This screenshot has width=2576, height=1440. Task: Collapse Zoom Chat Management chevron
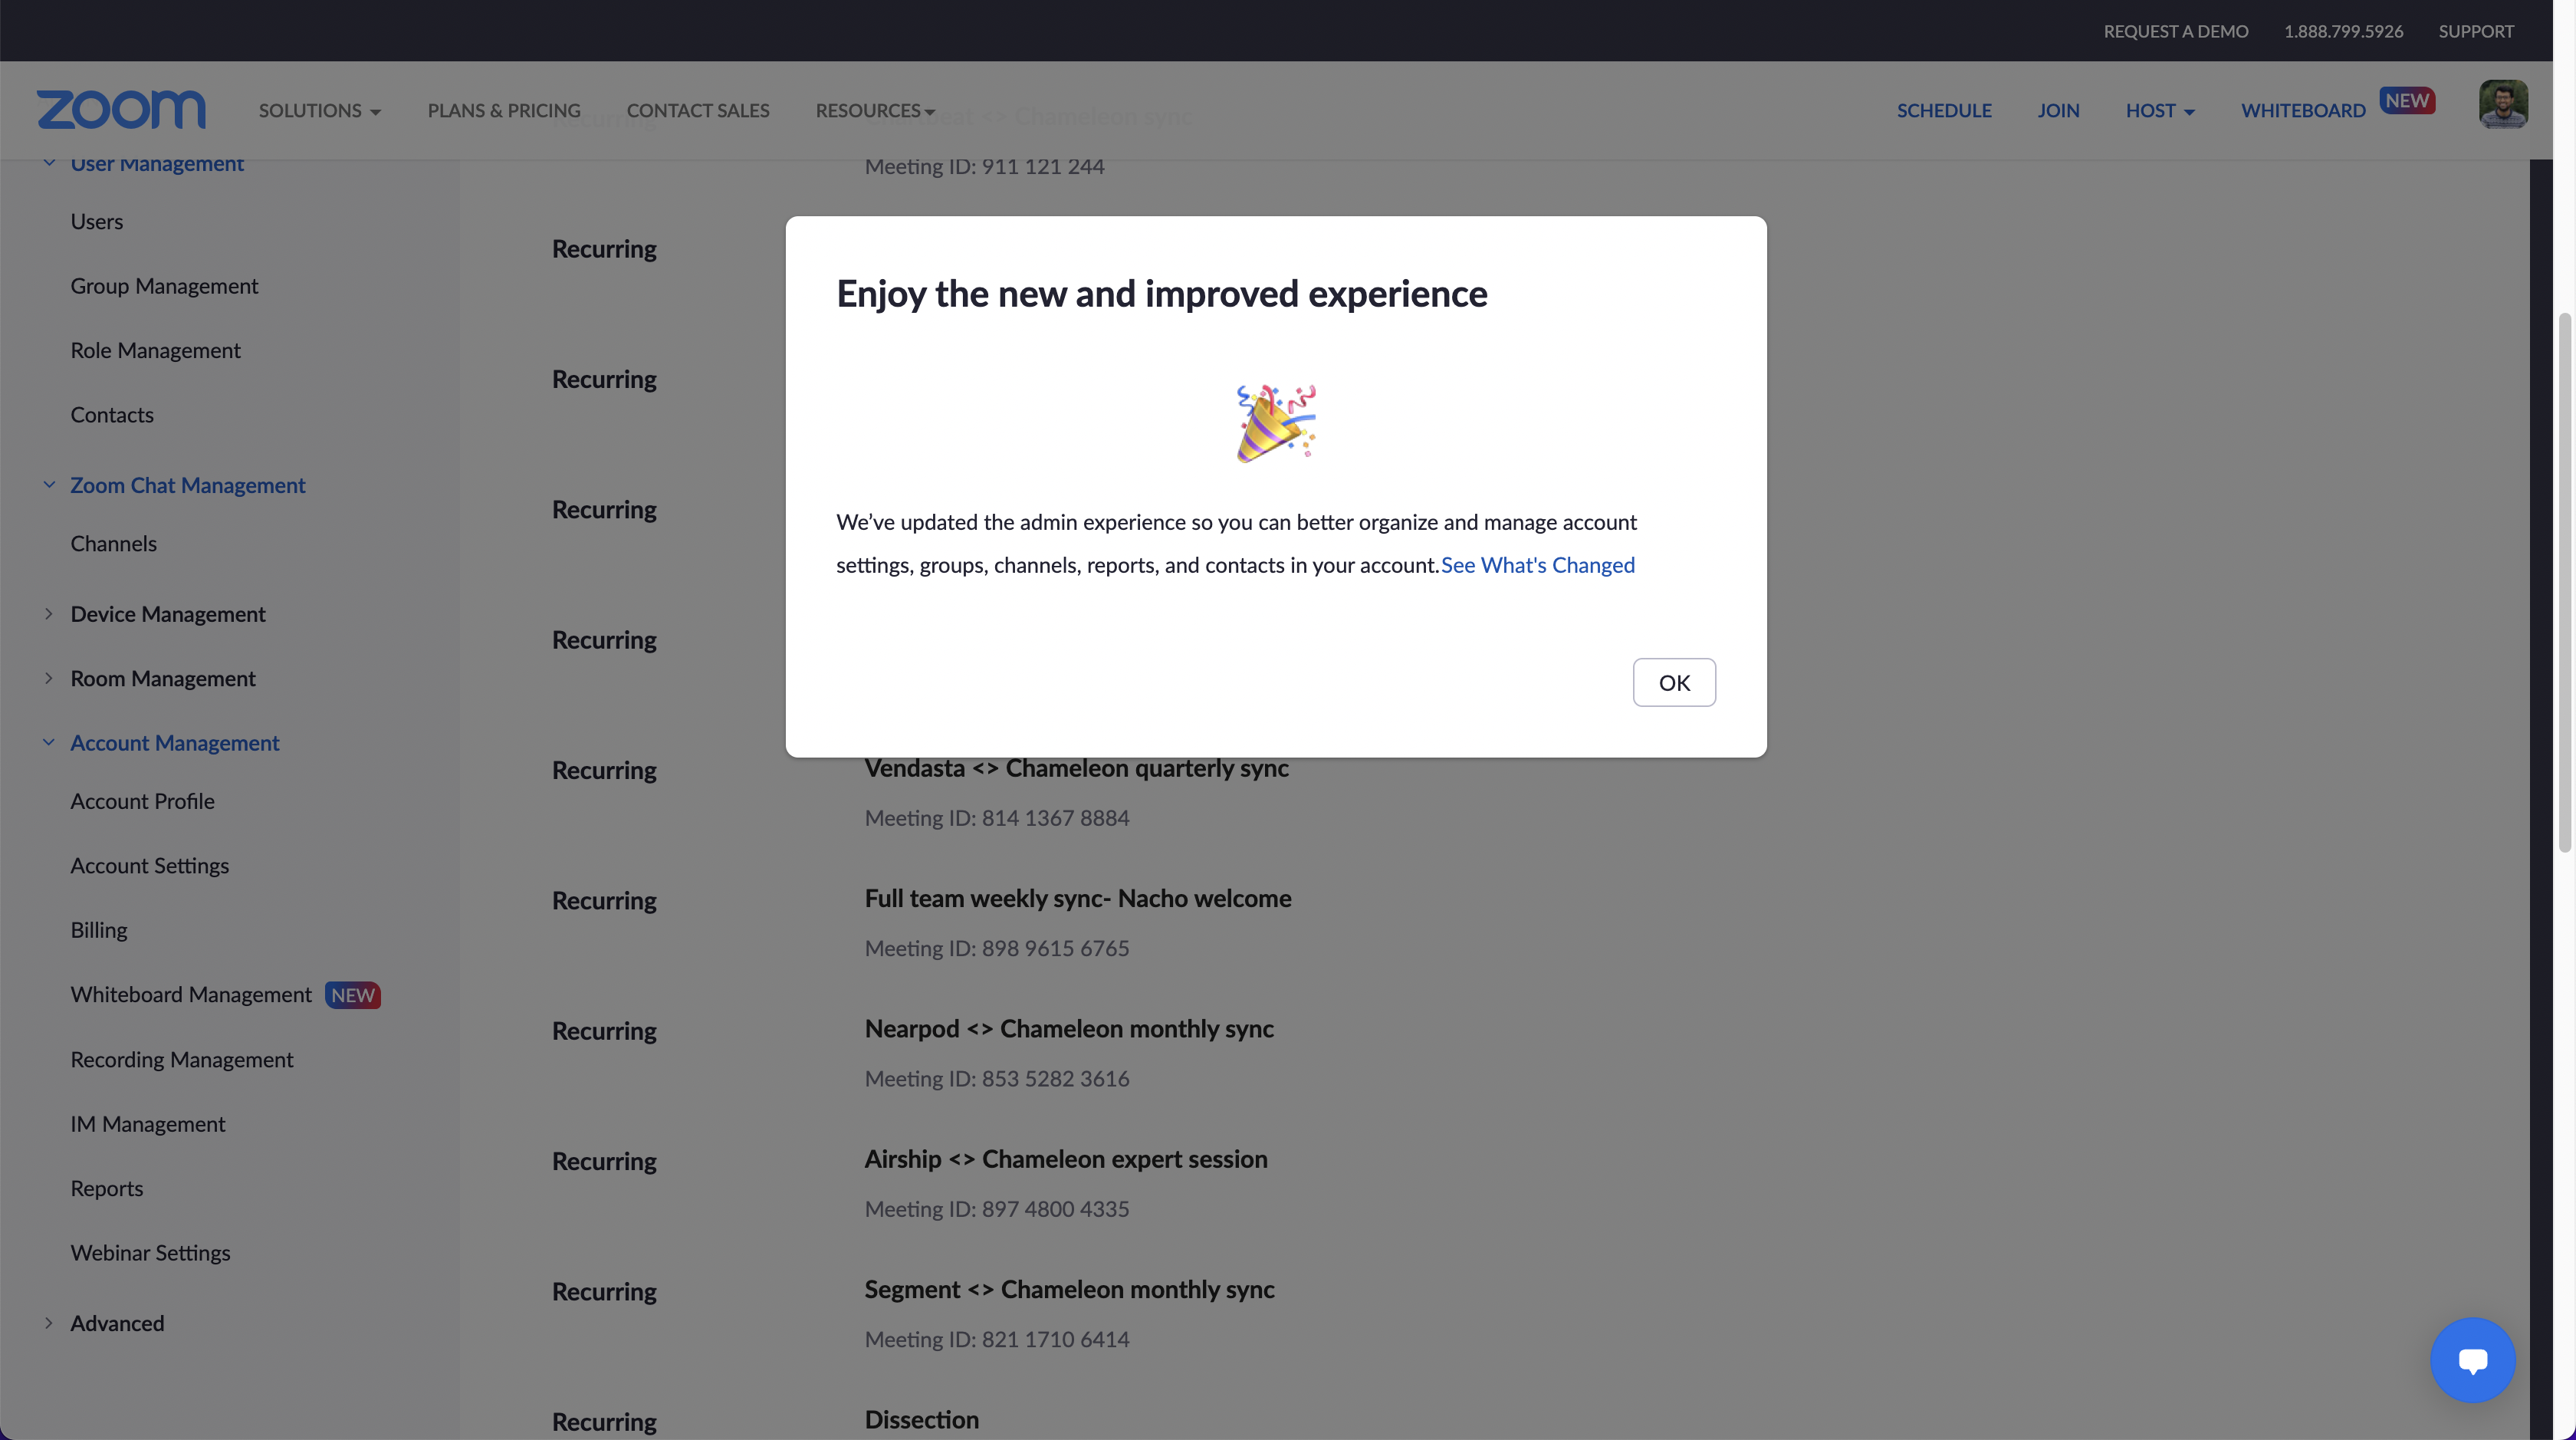point(49,485)
